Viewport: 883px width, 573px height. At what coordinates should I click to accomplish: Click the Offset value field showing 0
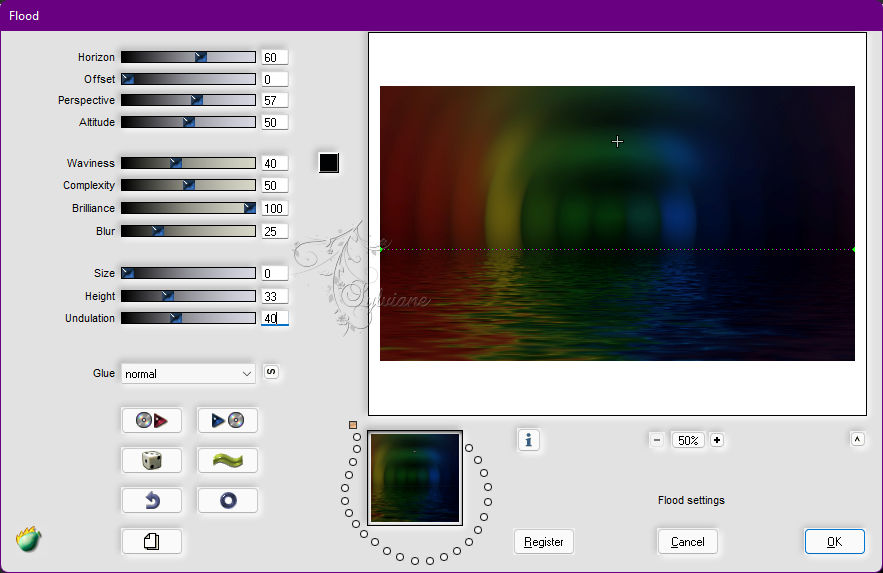tap(275, 79)
